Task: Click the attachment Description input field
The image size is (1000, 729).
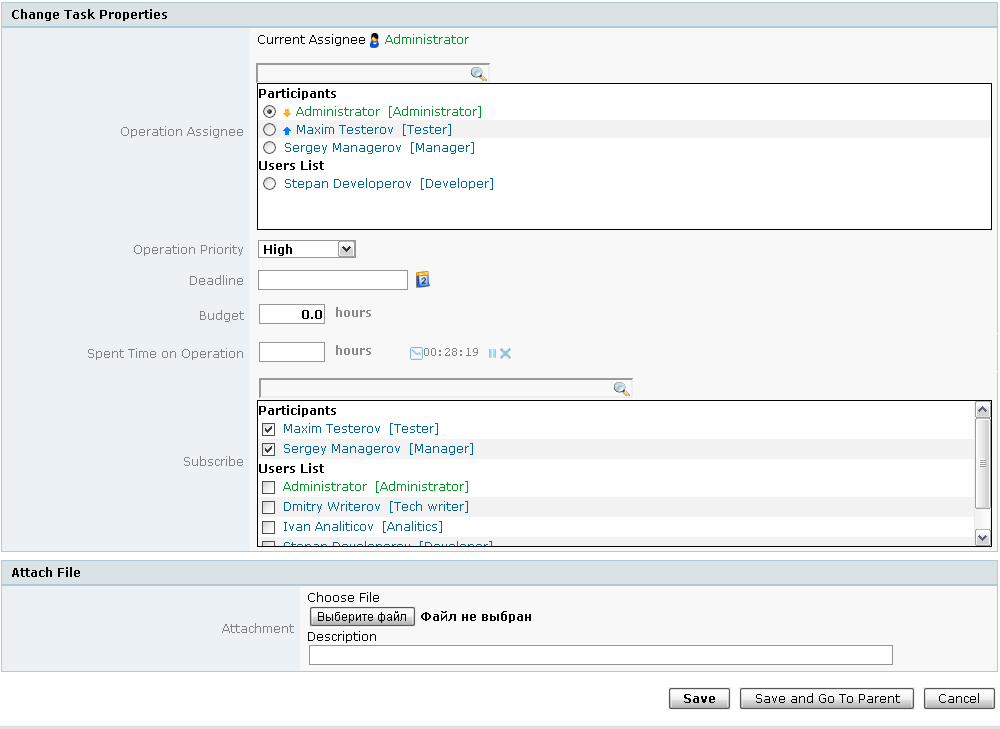Action: (x=600, y=655)
